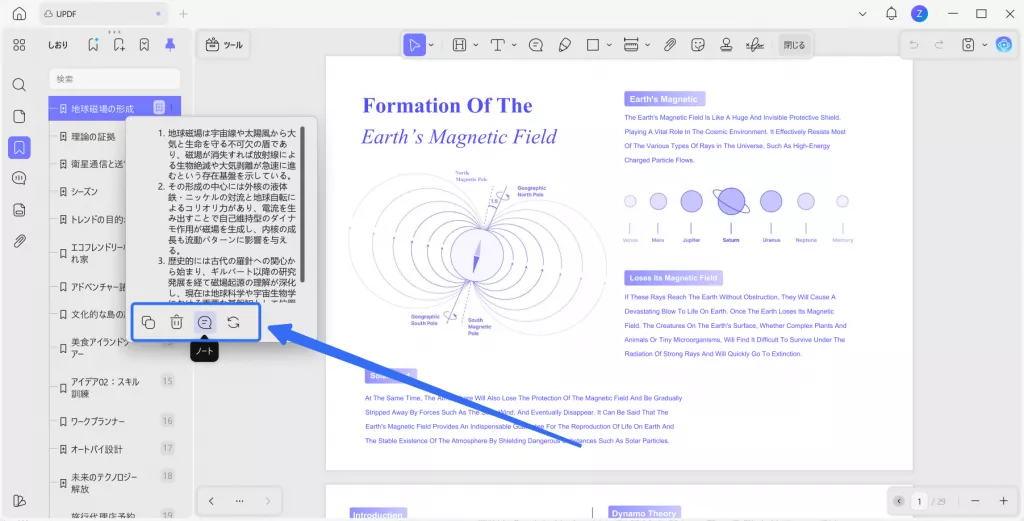Expand the text tool dropdown arrow
This screenshot has height=521, width=1024.
[x=514, y=45]
